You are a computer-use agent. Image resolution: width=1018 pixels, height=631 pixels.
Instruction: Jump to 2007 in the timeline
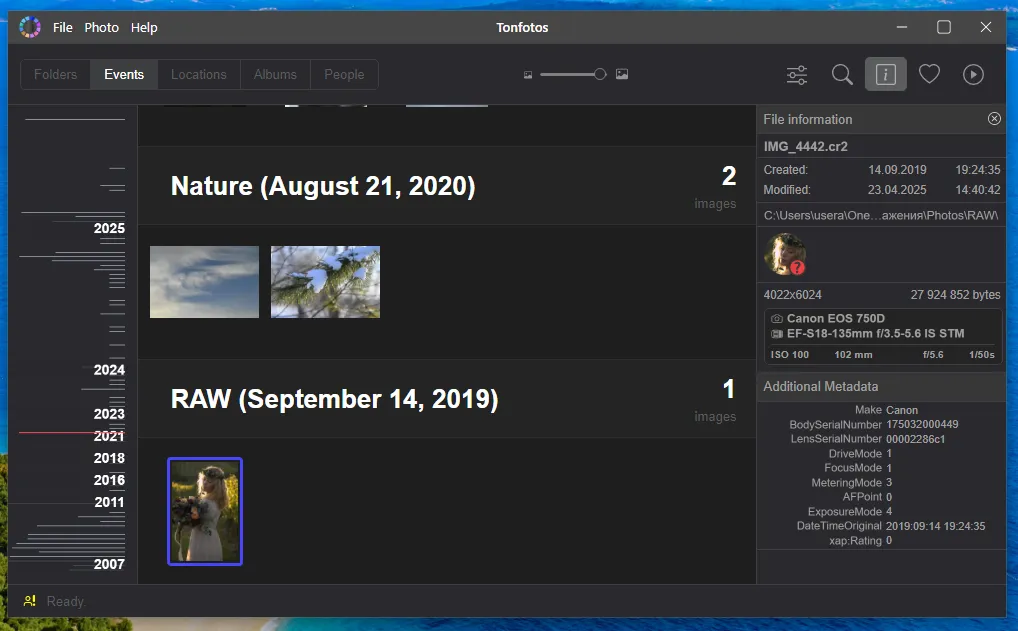[109, 564]
